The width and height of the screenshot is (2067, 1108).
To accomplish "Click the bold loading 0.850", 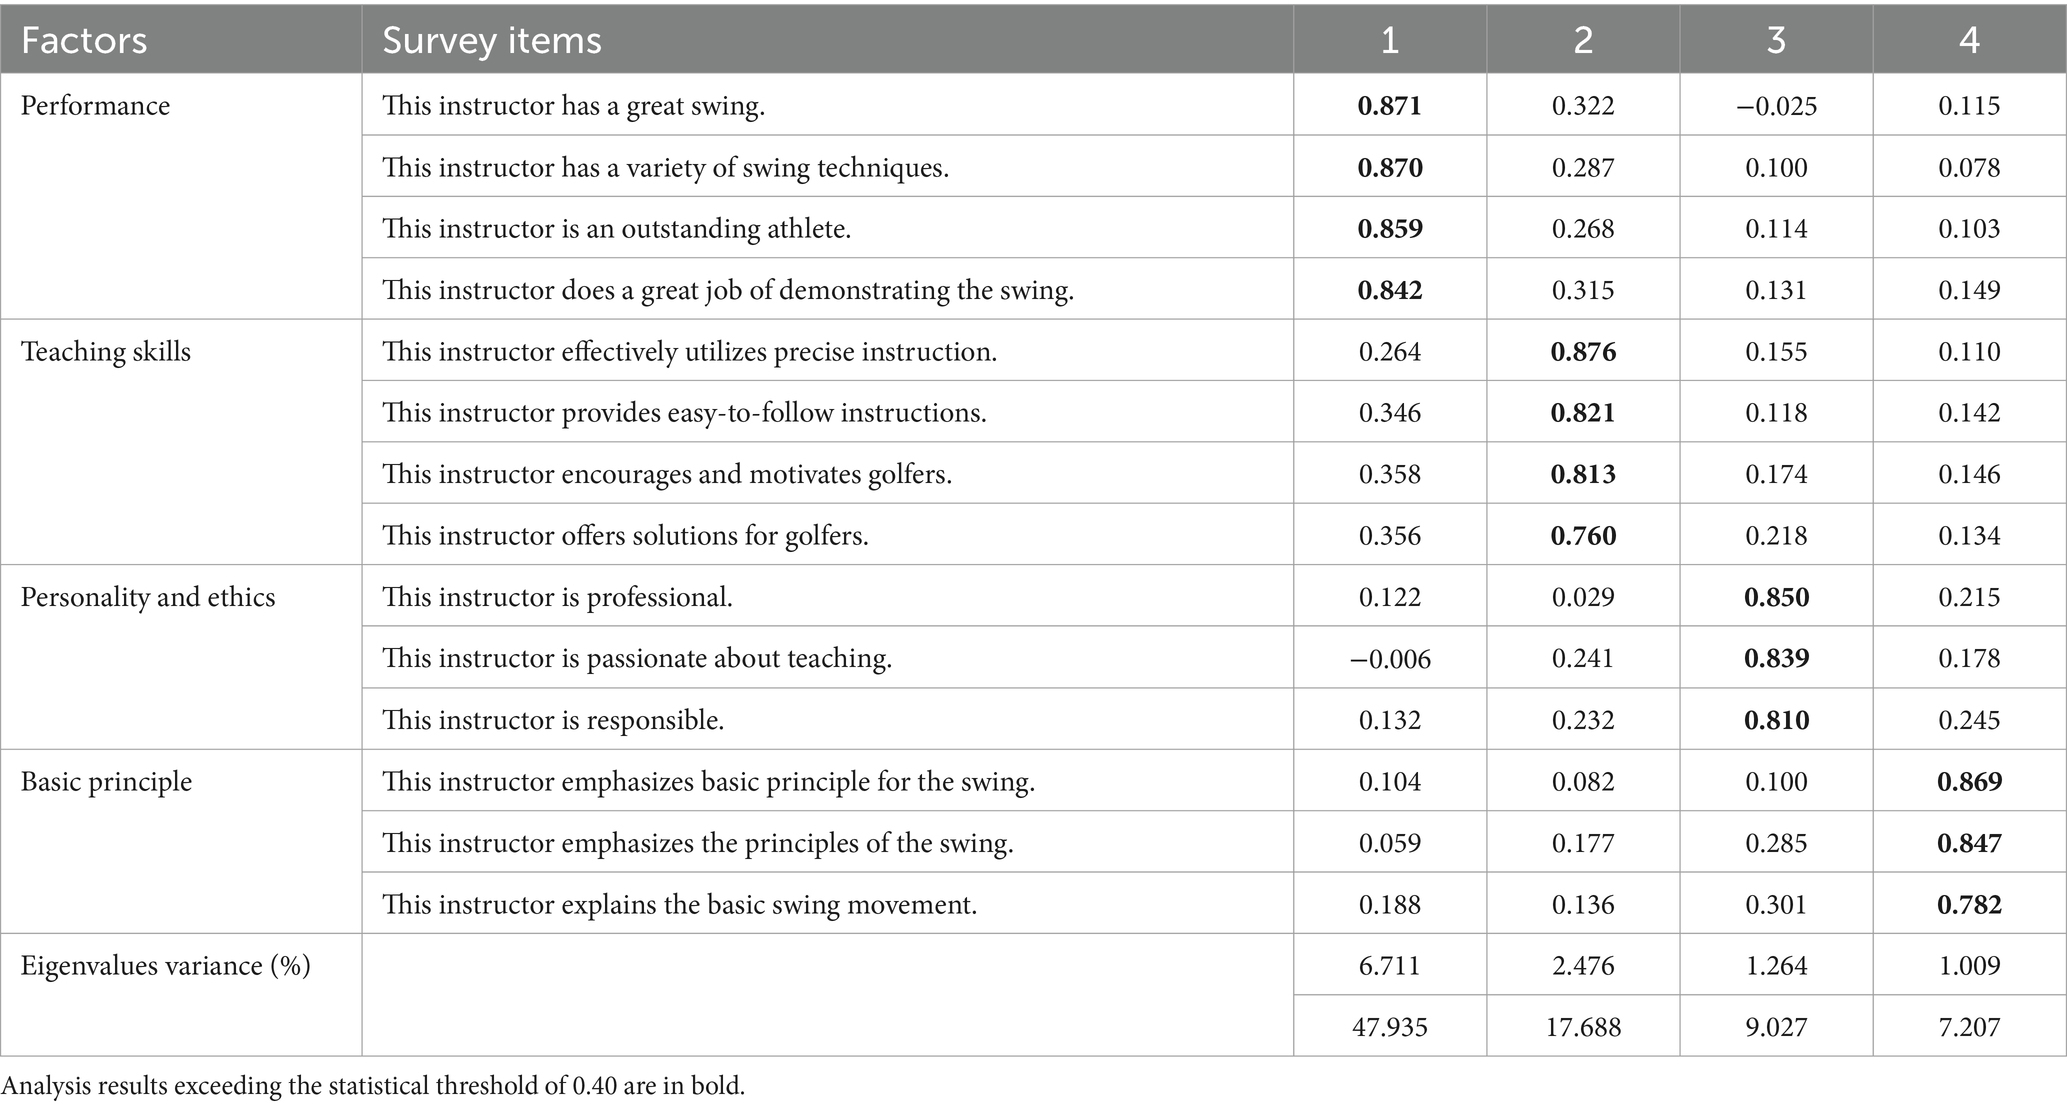I will point(1776,598).
